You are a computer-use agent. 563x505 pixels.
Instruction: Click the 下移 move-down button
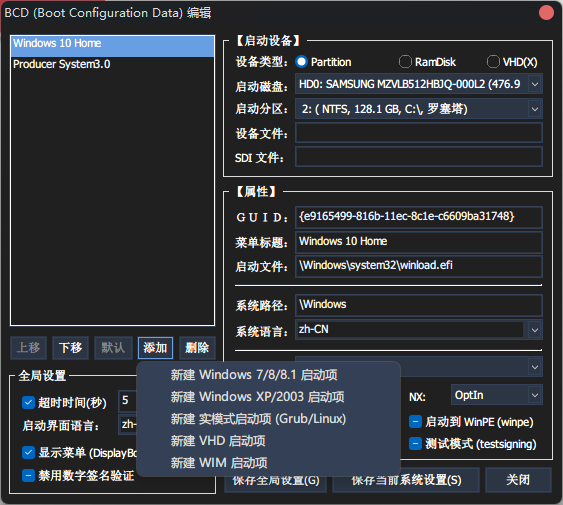[x=70, y=348]
